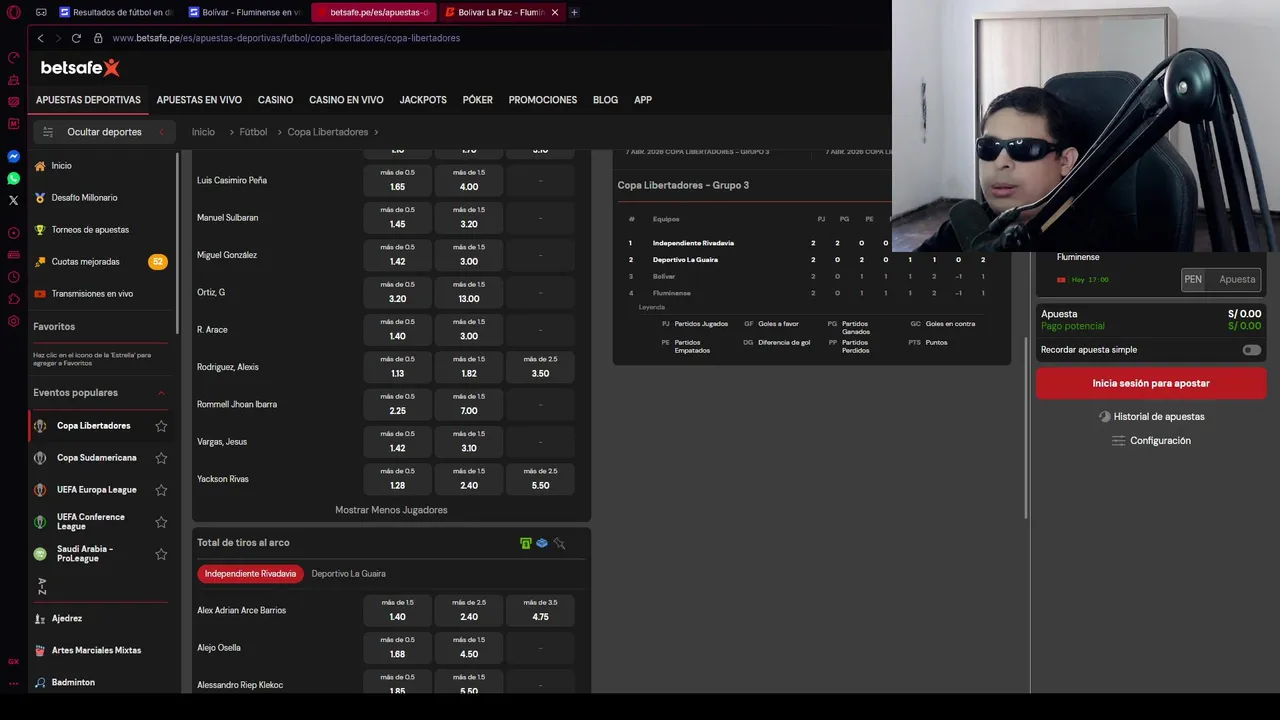
Task: Open Copa Sudamericana popular event
Action: (96, 458)
